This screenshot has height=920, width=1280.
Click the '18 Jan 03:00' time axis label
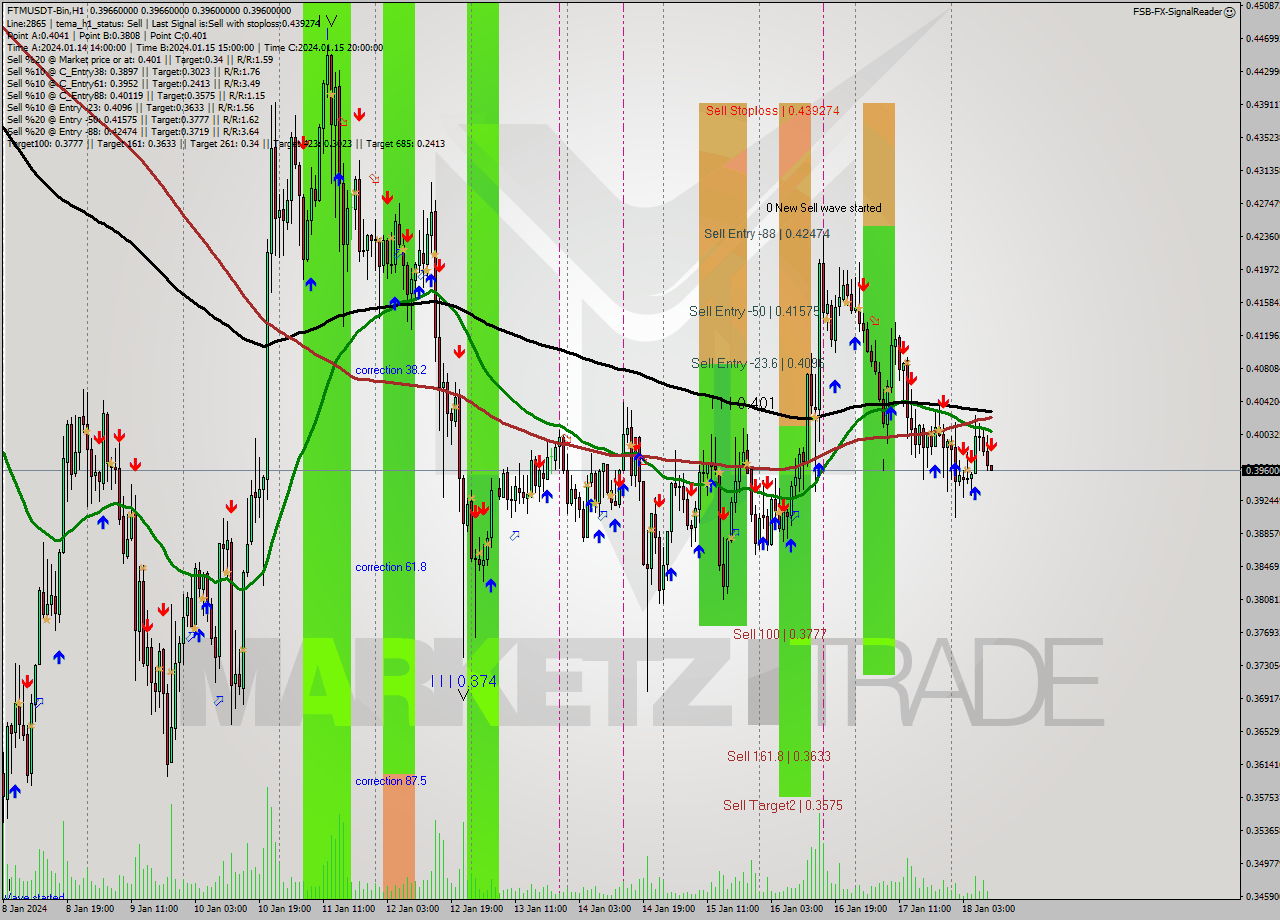pyautogui.click(x=989, y=910)
